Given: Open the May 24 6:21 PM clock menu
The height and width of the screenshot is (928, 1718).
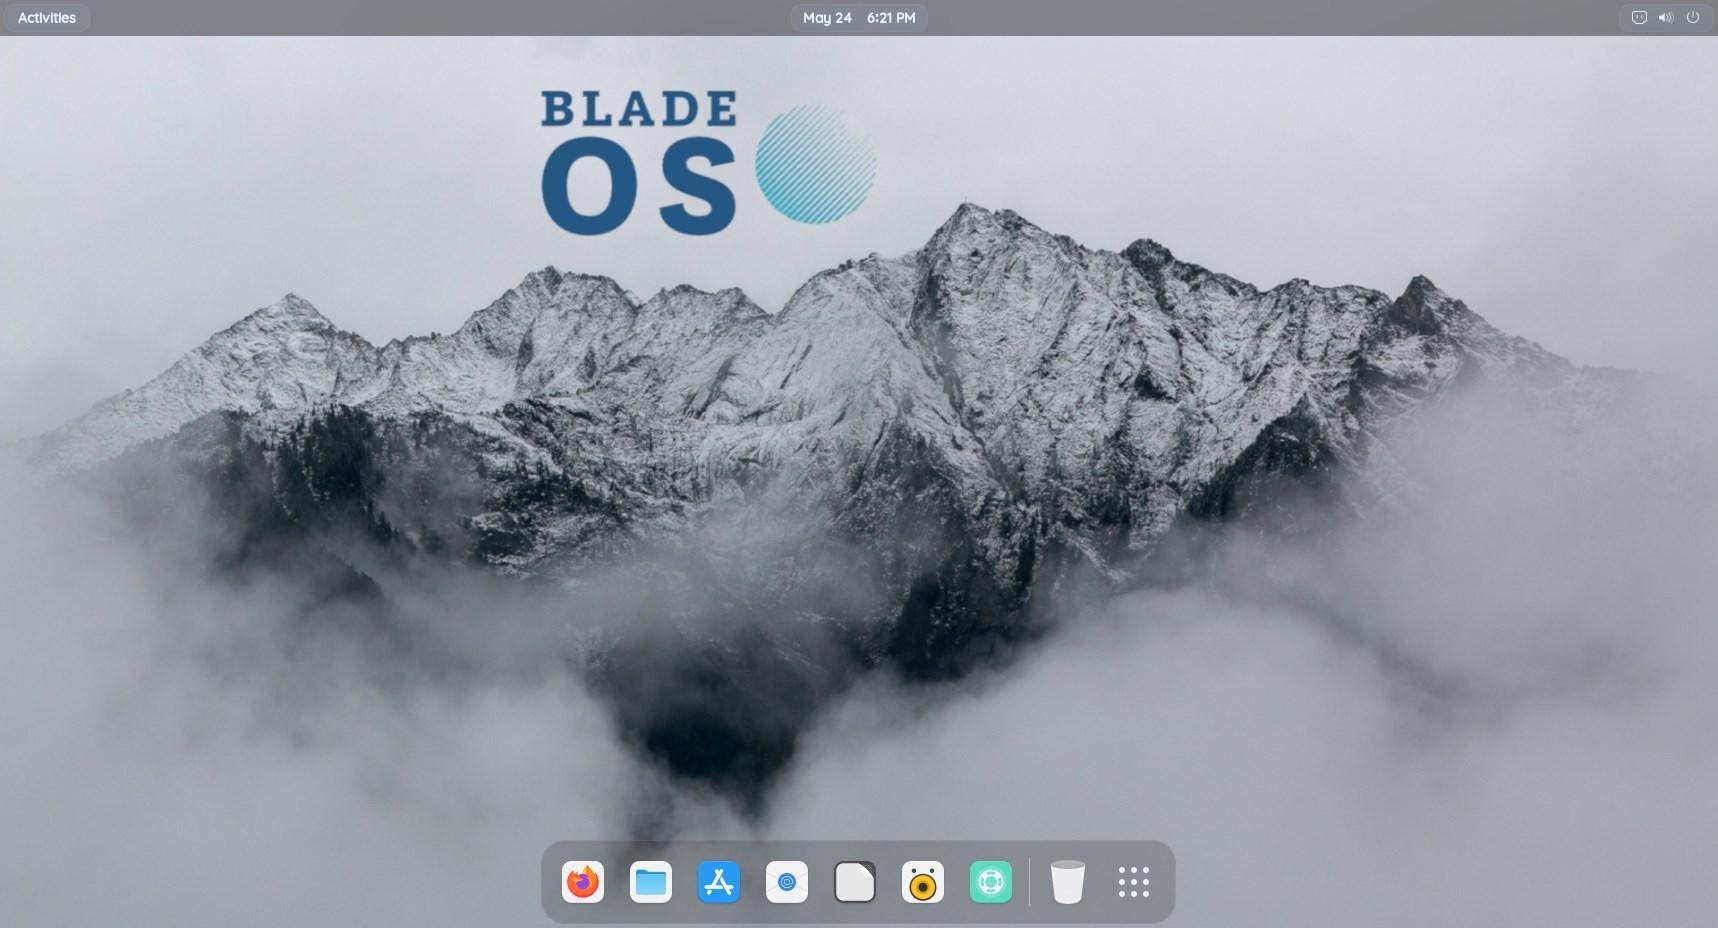Looking at the screenshot, I should pyautogui.click(x=859, y=18).
